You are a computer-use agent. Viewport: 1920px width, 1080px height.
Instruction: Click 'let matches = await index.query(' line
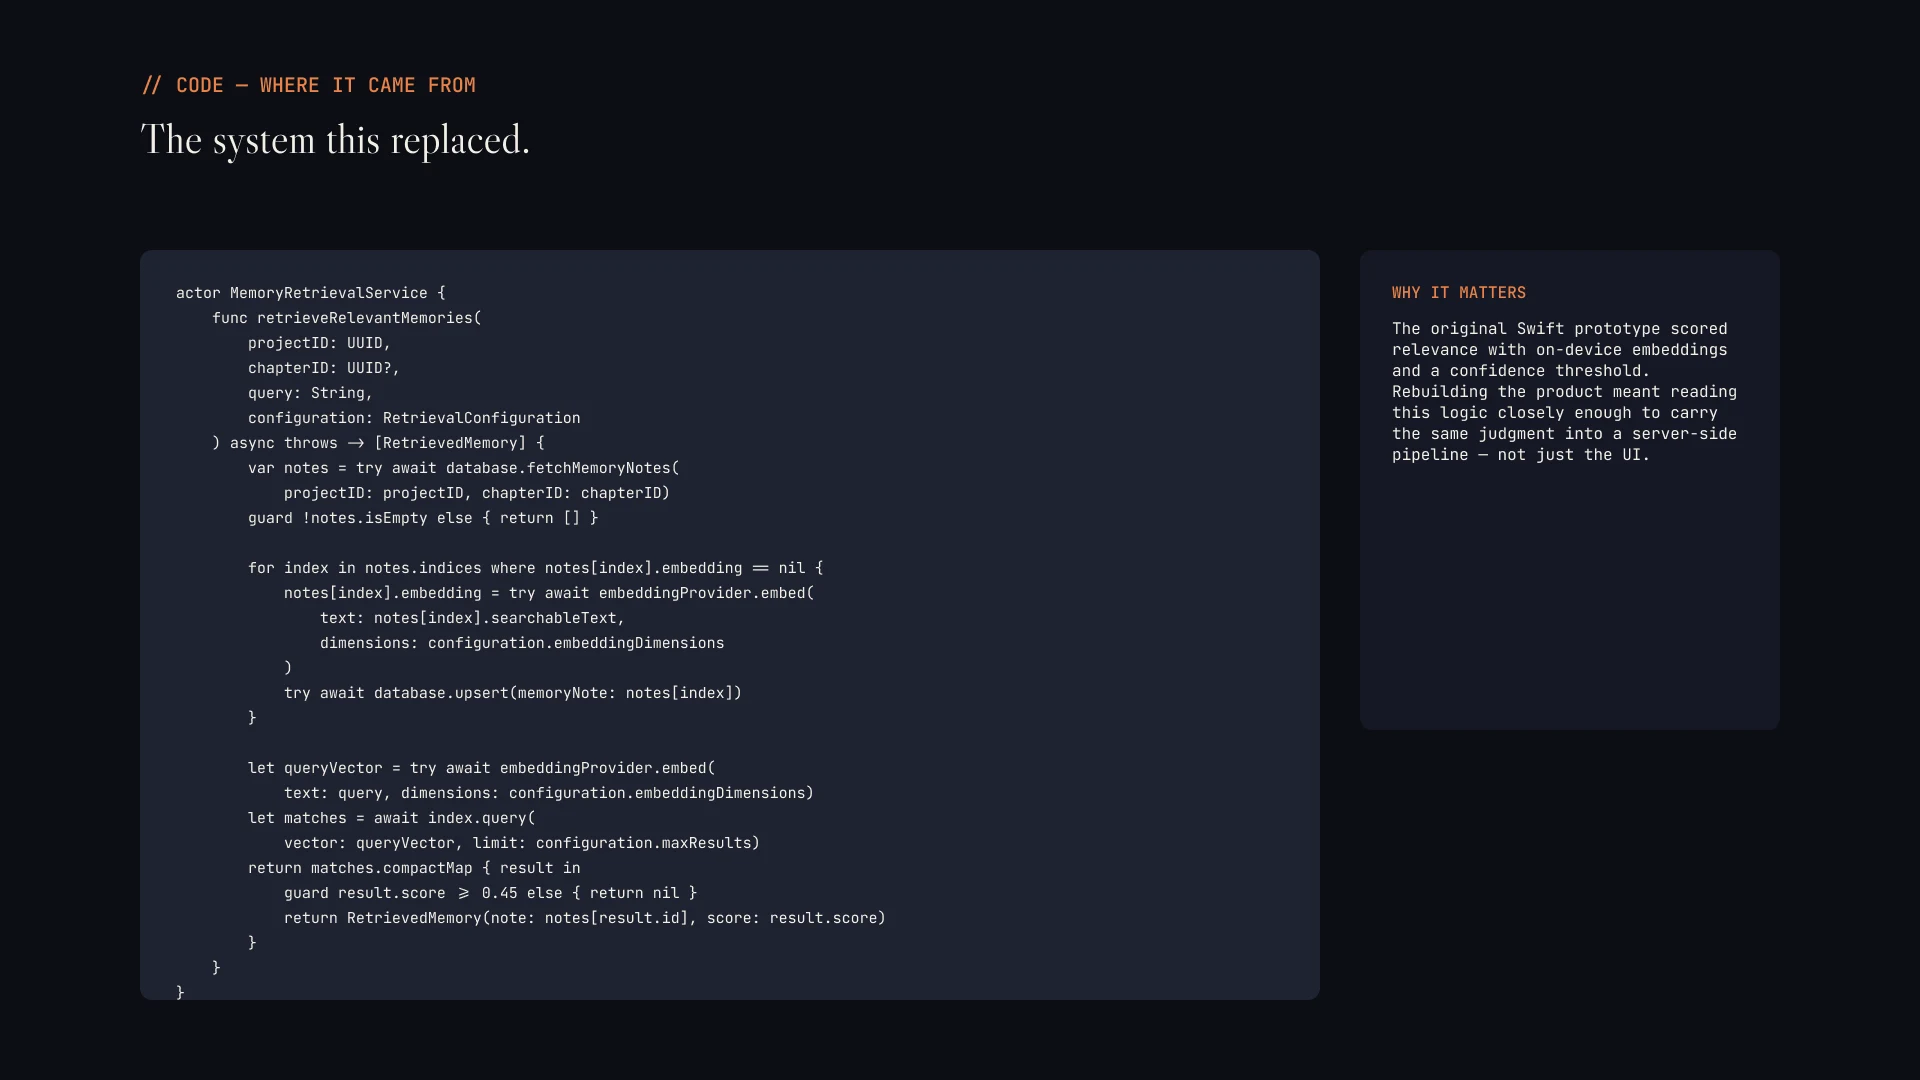pos(392,818)
